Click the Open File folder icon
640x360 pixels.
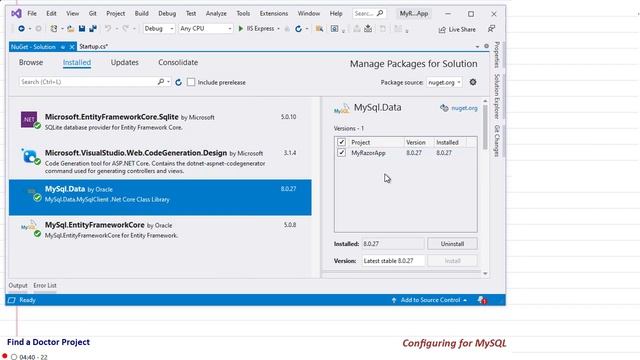pyautogui.click(x=71, y=29)
